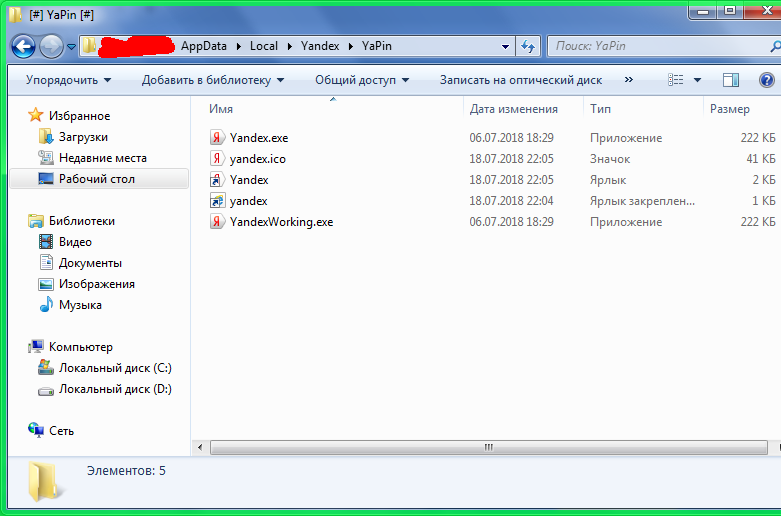
Task: Click Избранное star icon in sidebar
Action: coord(35,115)
